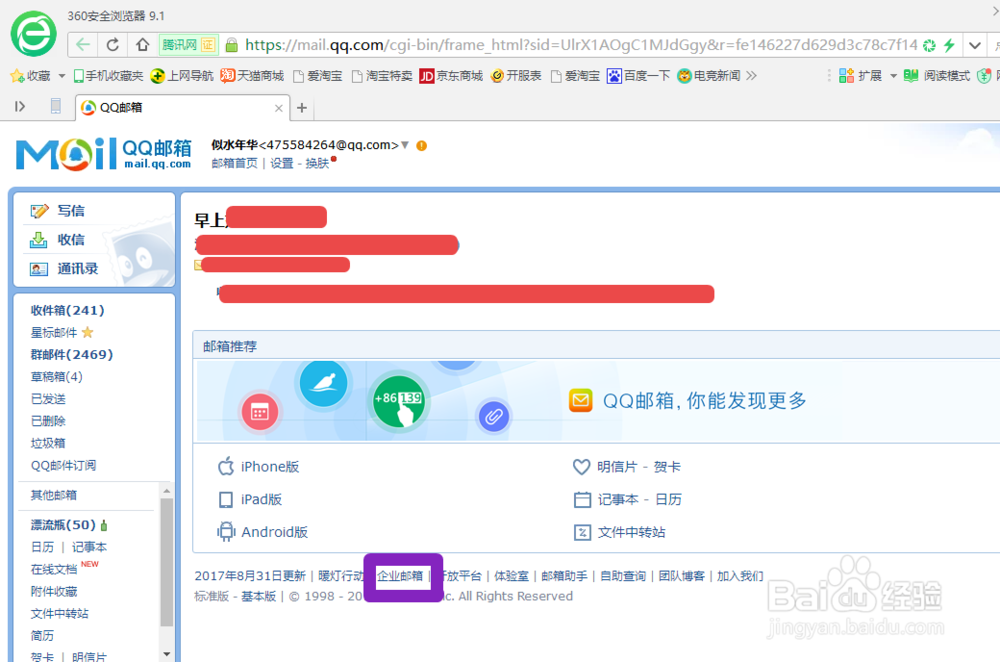1000x662 pixels.
Task: Open 电竞新闻 bookmark
Action: (x=709, y=76)
